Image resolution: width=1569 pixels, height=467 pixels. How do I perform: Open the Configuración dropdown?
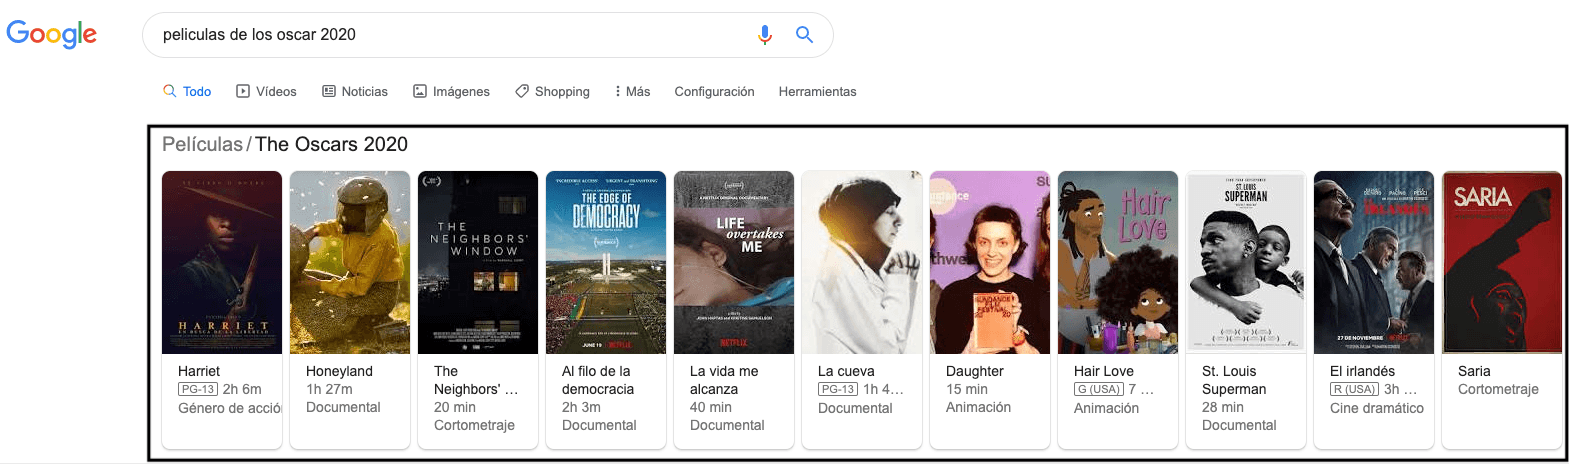pos(714,91)
